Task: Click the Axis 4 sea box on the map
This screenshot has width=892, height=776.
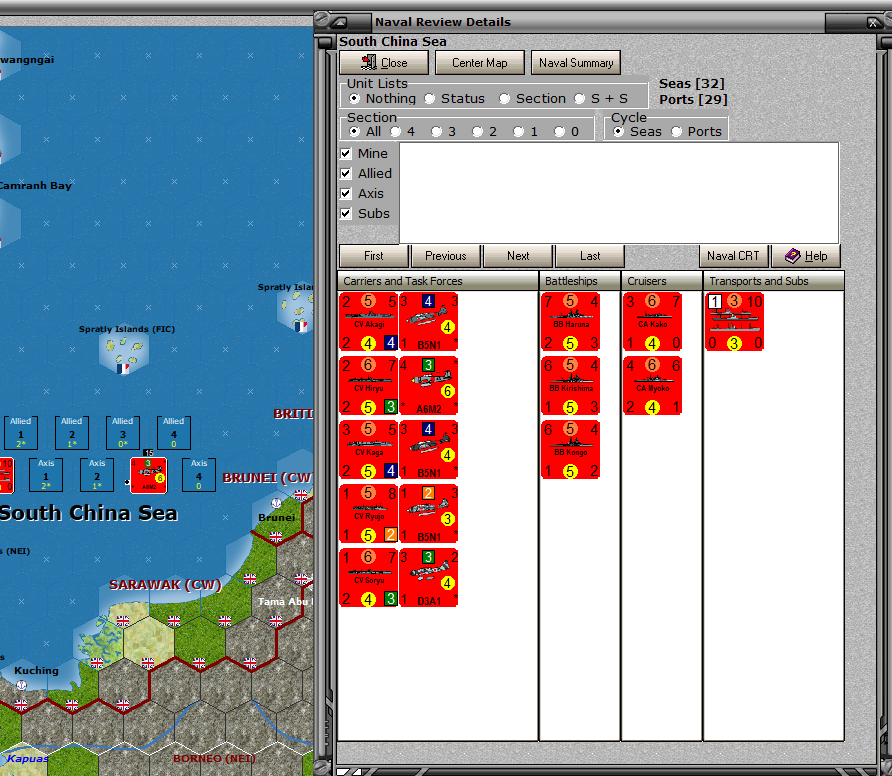Action: coord(199,474)
